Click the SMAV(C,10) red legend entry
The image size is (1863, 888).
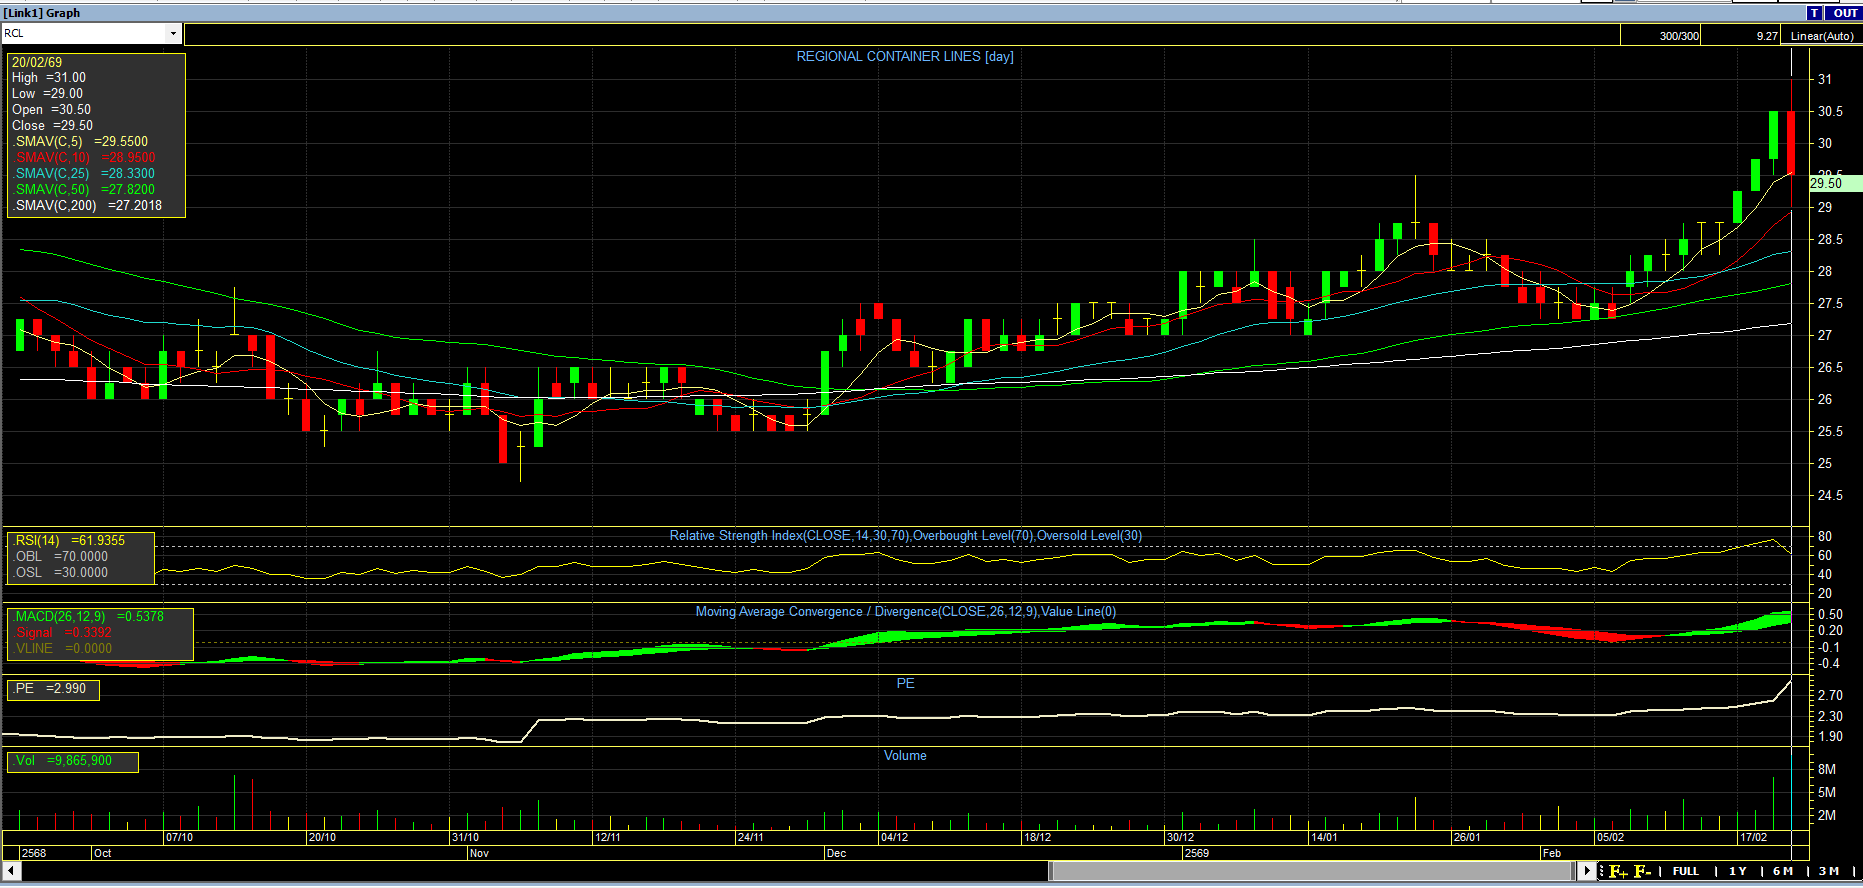84,158
